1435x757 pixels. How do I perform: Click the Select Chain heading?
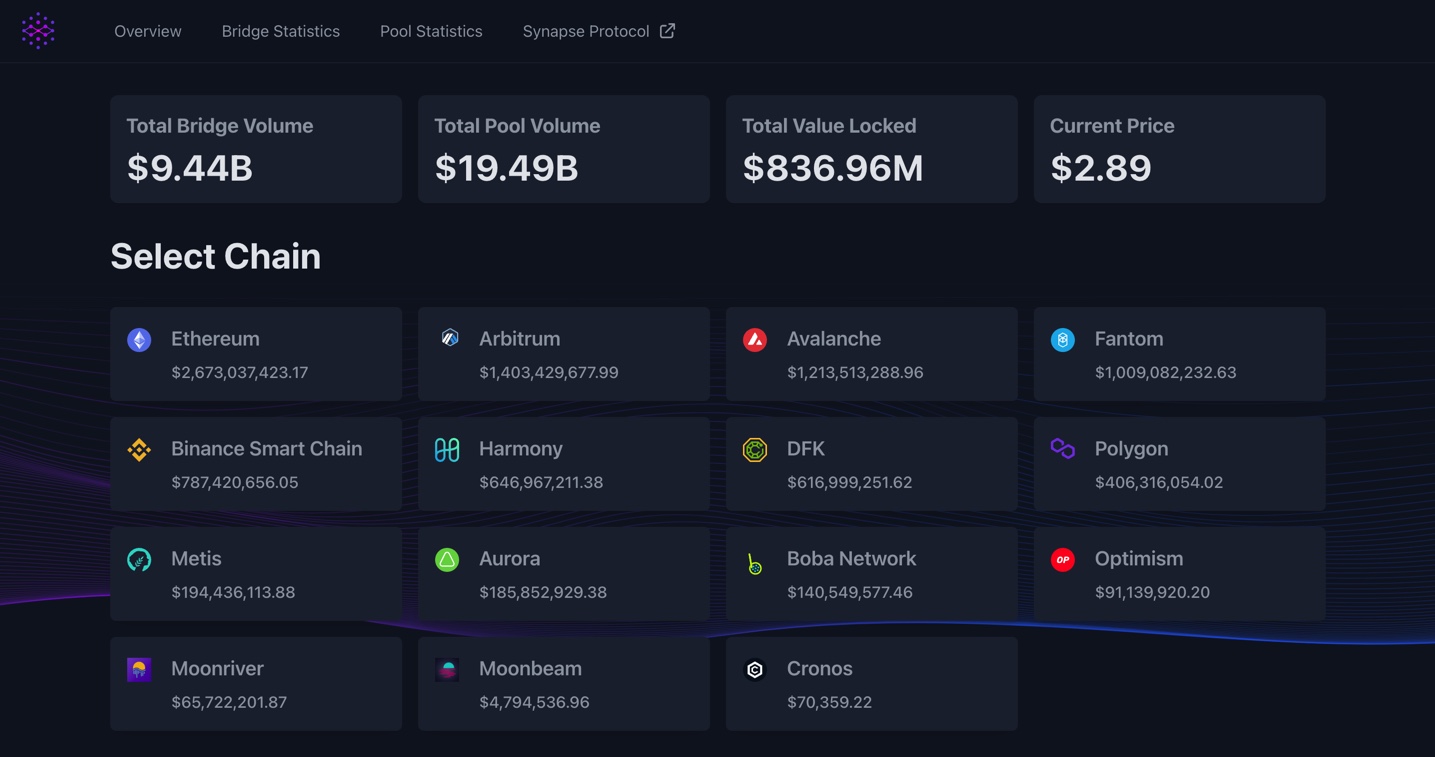coord(216,257)
